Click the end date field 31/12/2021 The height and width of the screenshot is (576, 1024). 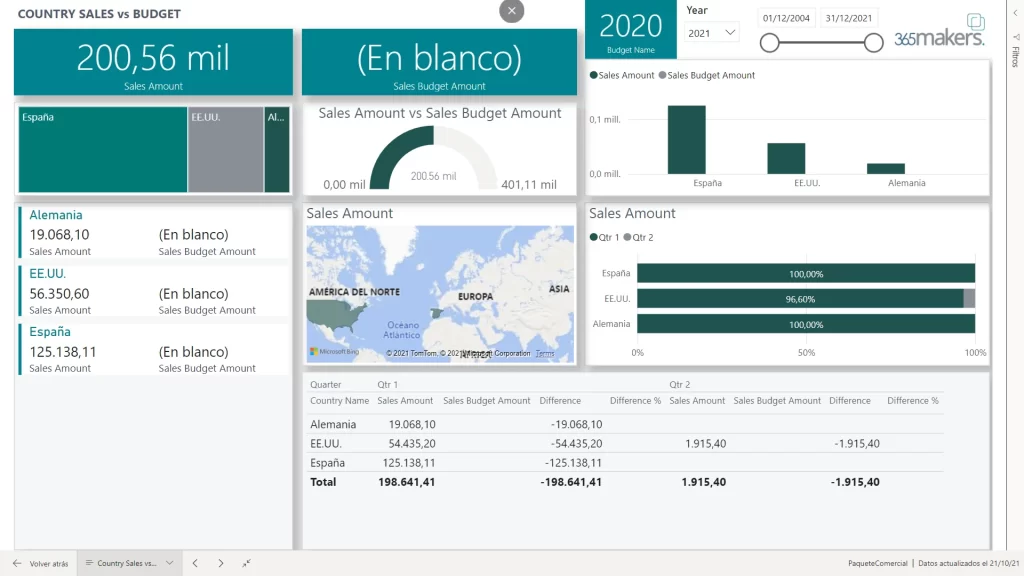pos(848,18)
